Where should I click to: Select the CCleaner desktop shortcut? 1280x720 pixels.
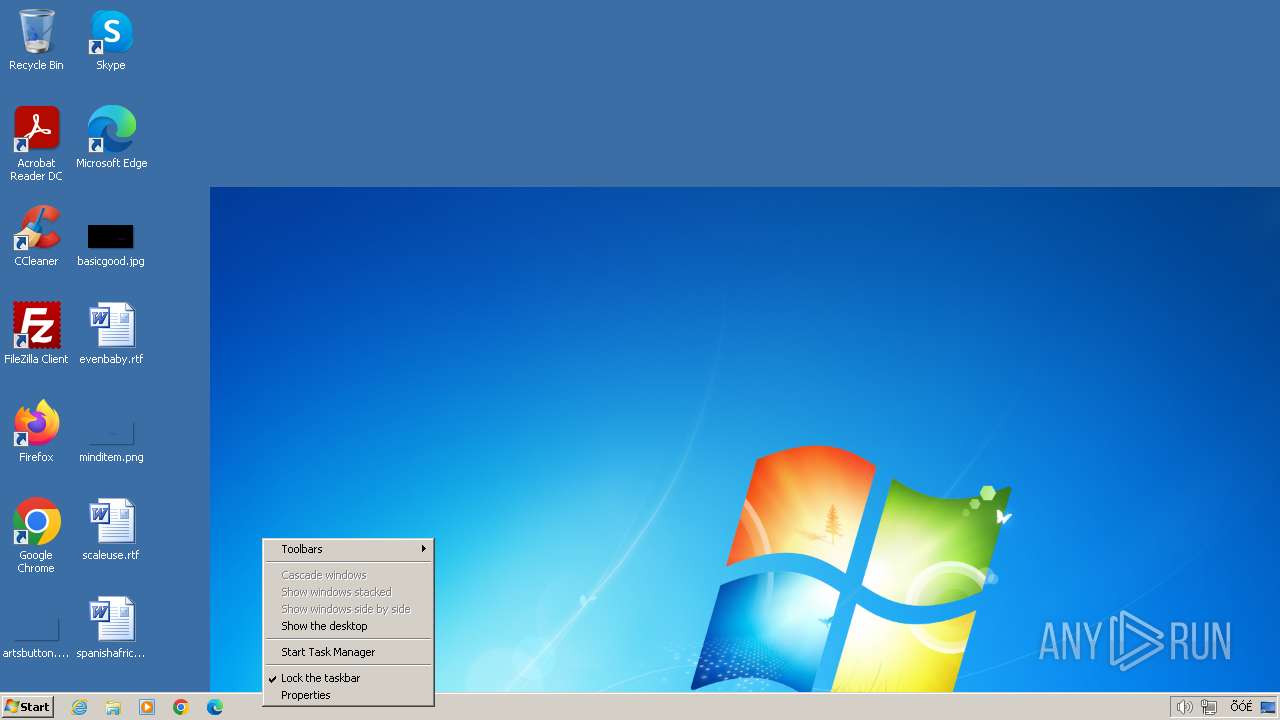tap(36, 227)
